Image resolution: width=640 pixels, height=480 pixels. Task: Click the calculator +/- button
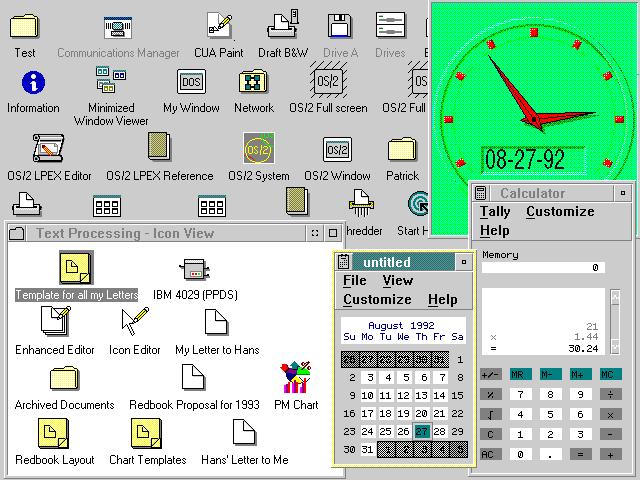point(491,374)
